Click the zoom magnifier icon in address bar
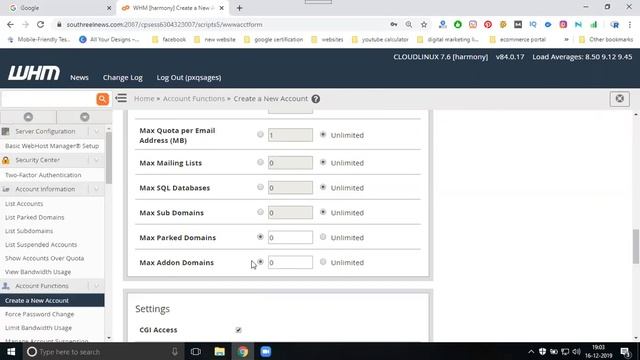 point(409,24)
